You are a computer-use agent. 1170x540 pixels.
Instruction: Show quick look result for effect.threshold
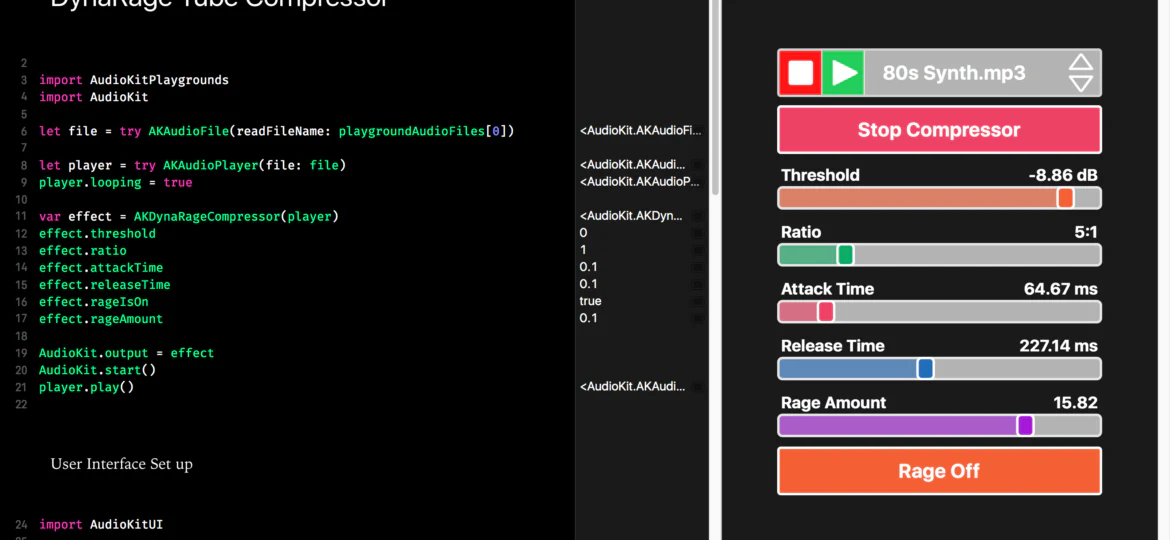click(x=698, y=233)
